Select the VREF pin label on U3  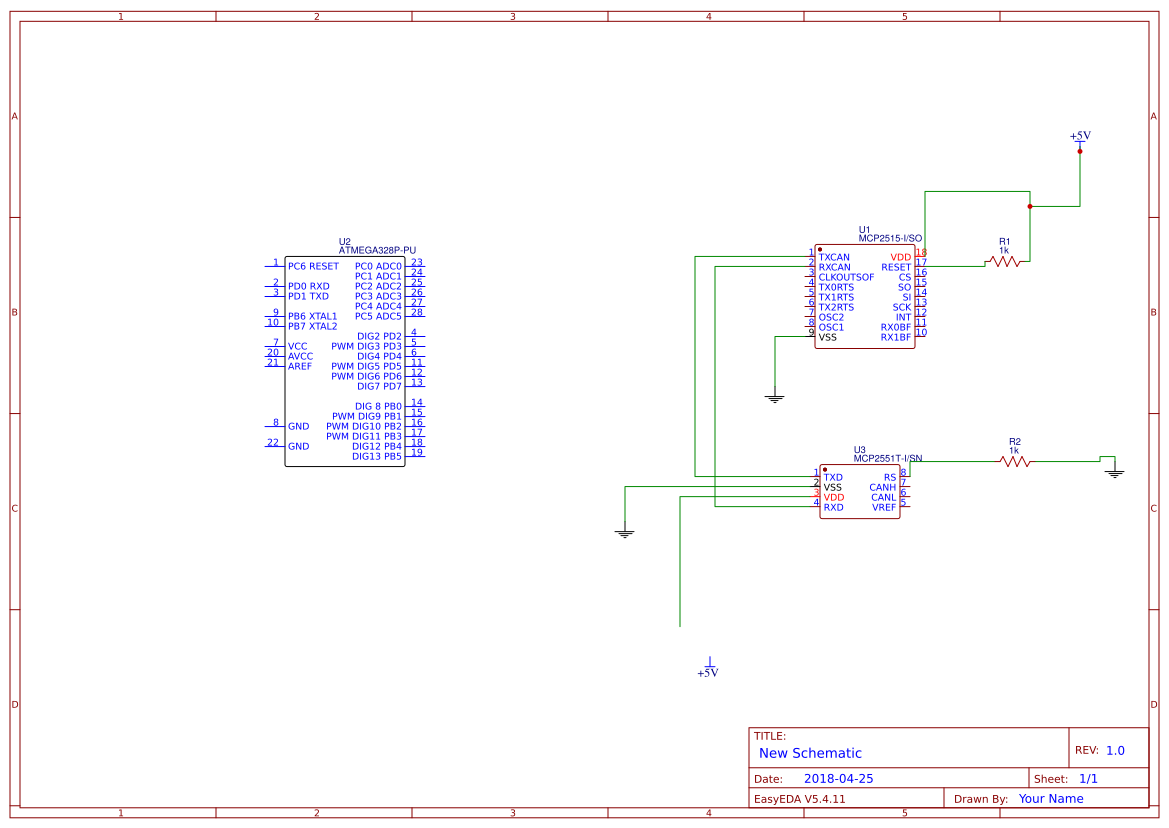pos(884,508)
